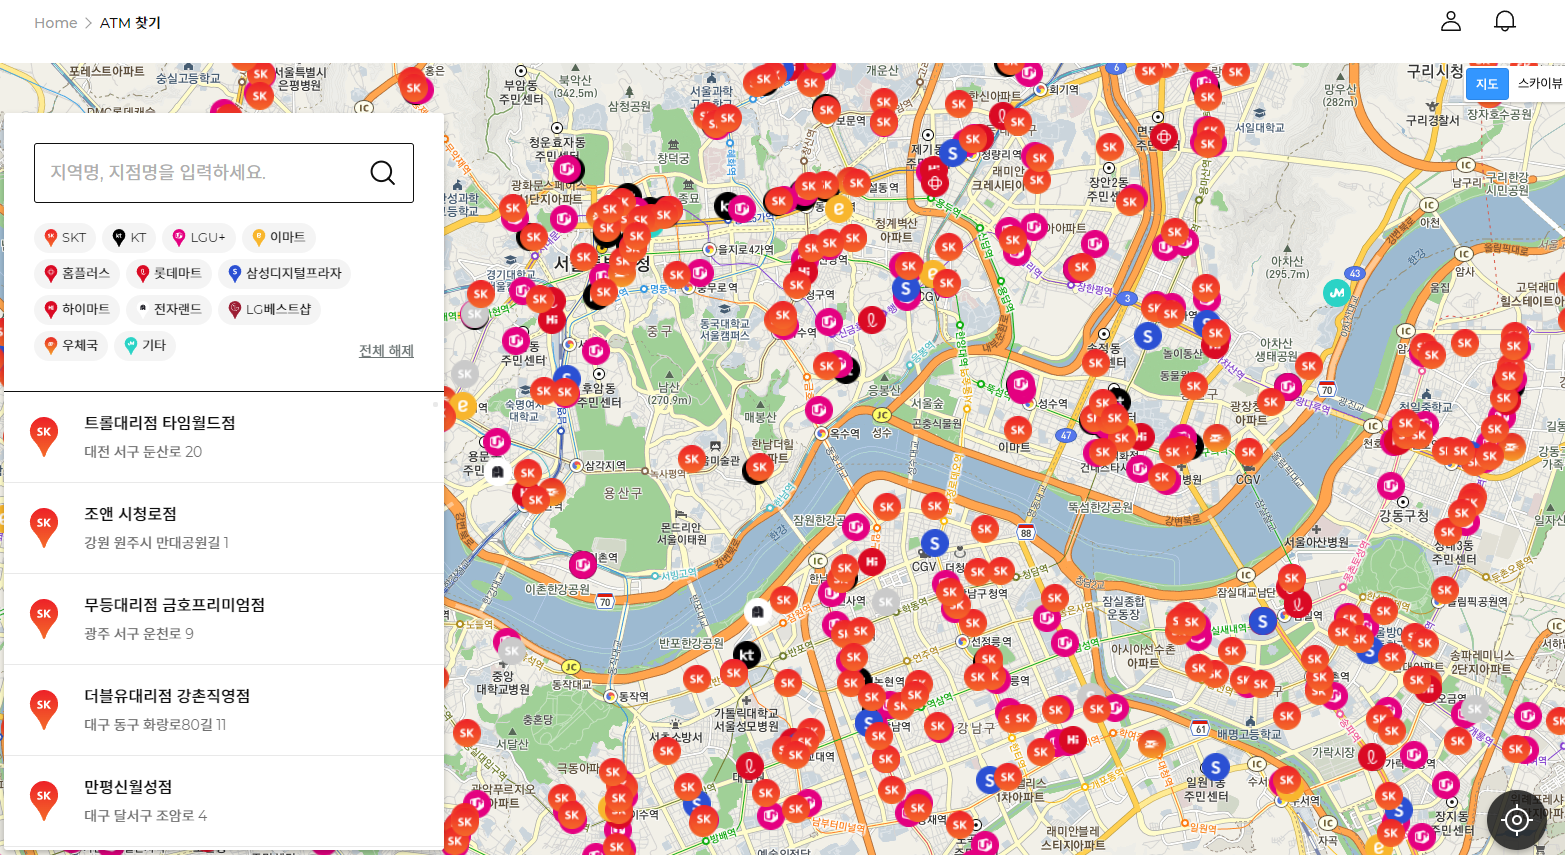The image size is (1565, 855).
Task: Click the magnifier search icon
Action: (383, 173)
